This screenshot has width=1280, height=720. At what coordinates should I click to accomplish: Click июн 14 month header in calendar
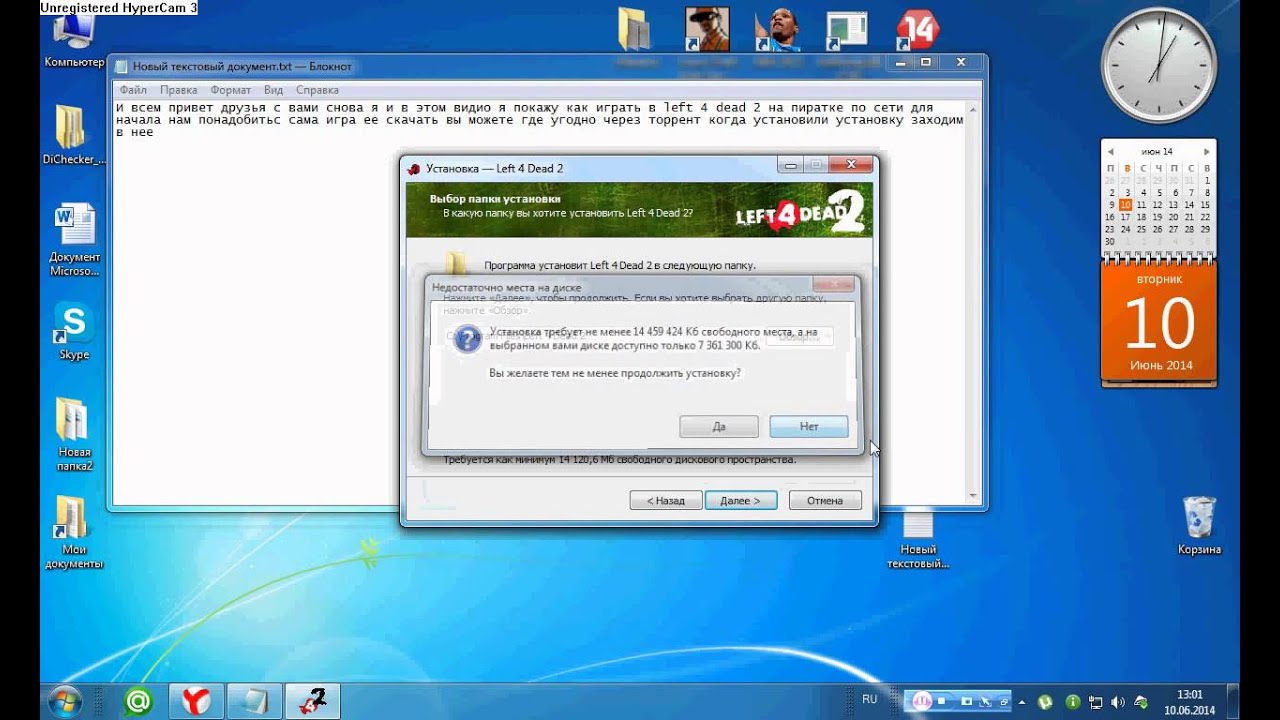[1158, 152]
